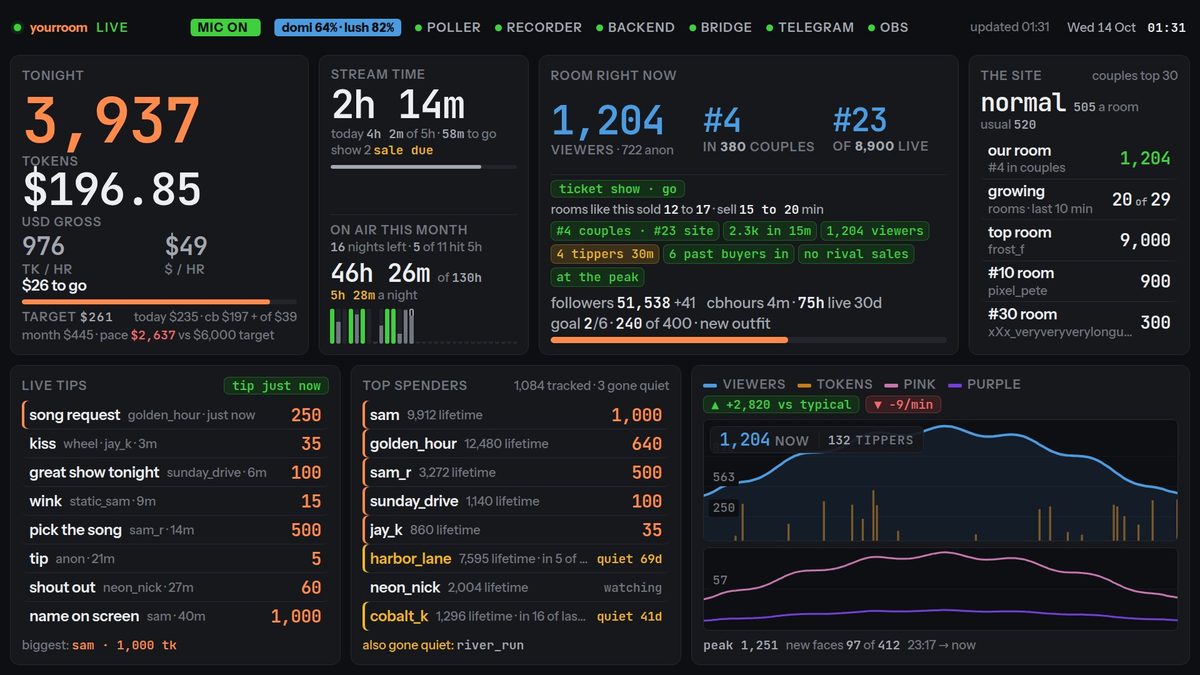Select the shout out tip from neon_nick
Image resolution: width=1200 pixels, height=675 pixels.
point(174,588)
